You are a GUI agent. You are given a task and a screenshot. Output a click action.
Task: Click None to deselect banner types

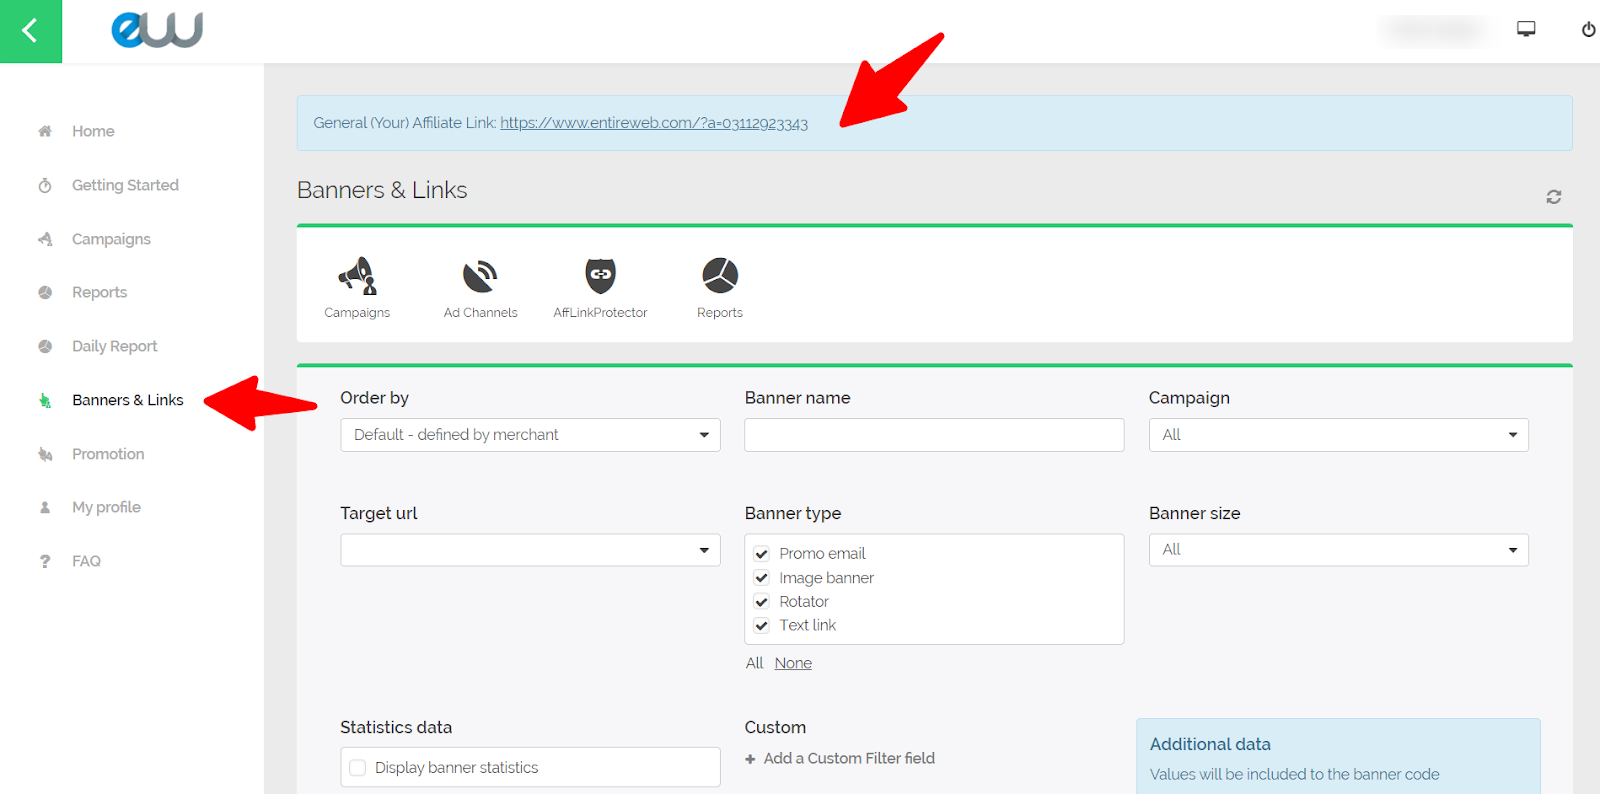tap(793, 663)
